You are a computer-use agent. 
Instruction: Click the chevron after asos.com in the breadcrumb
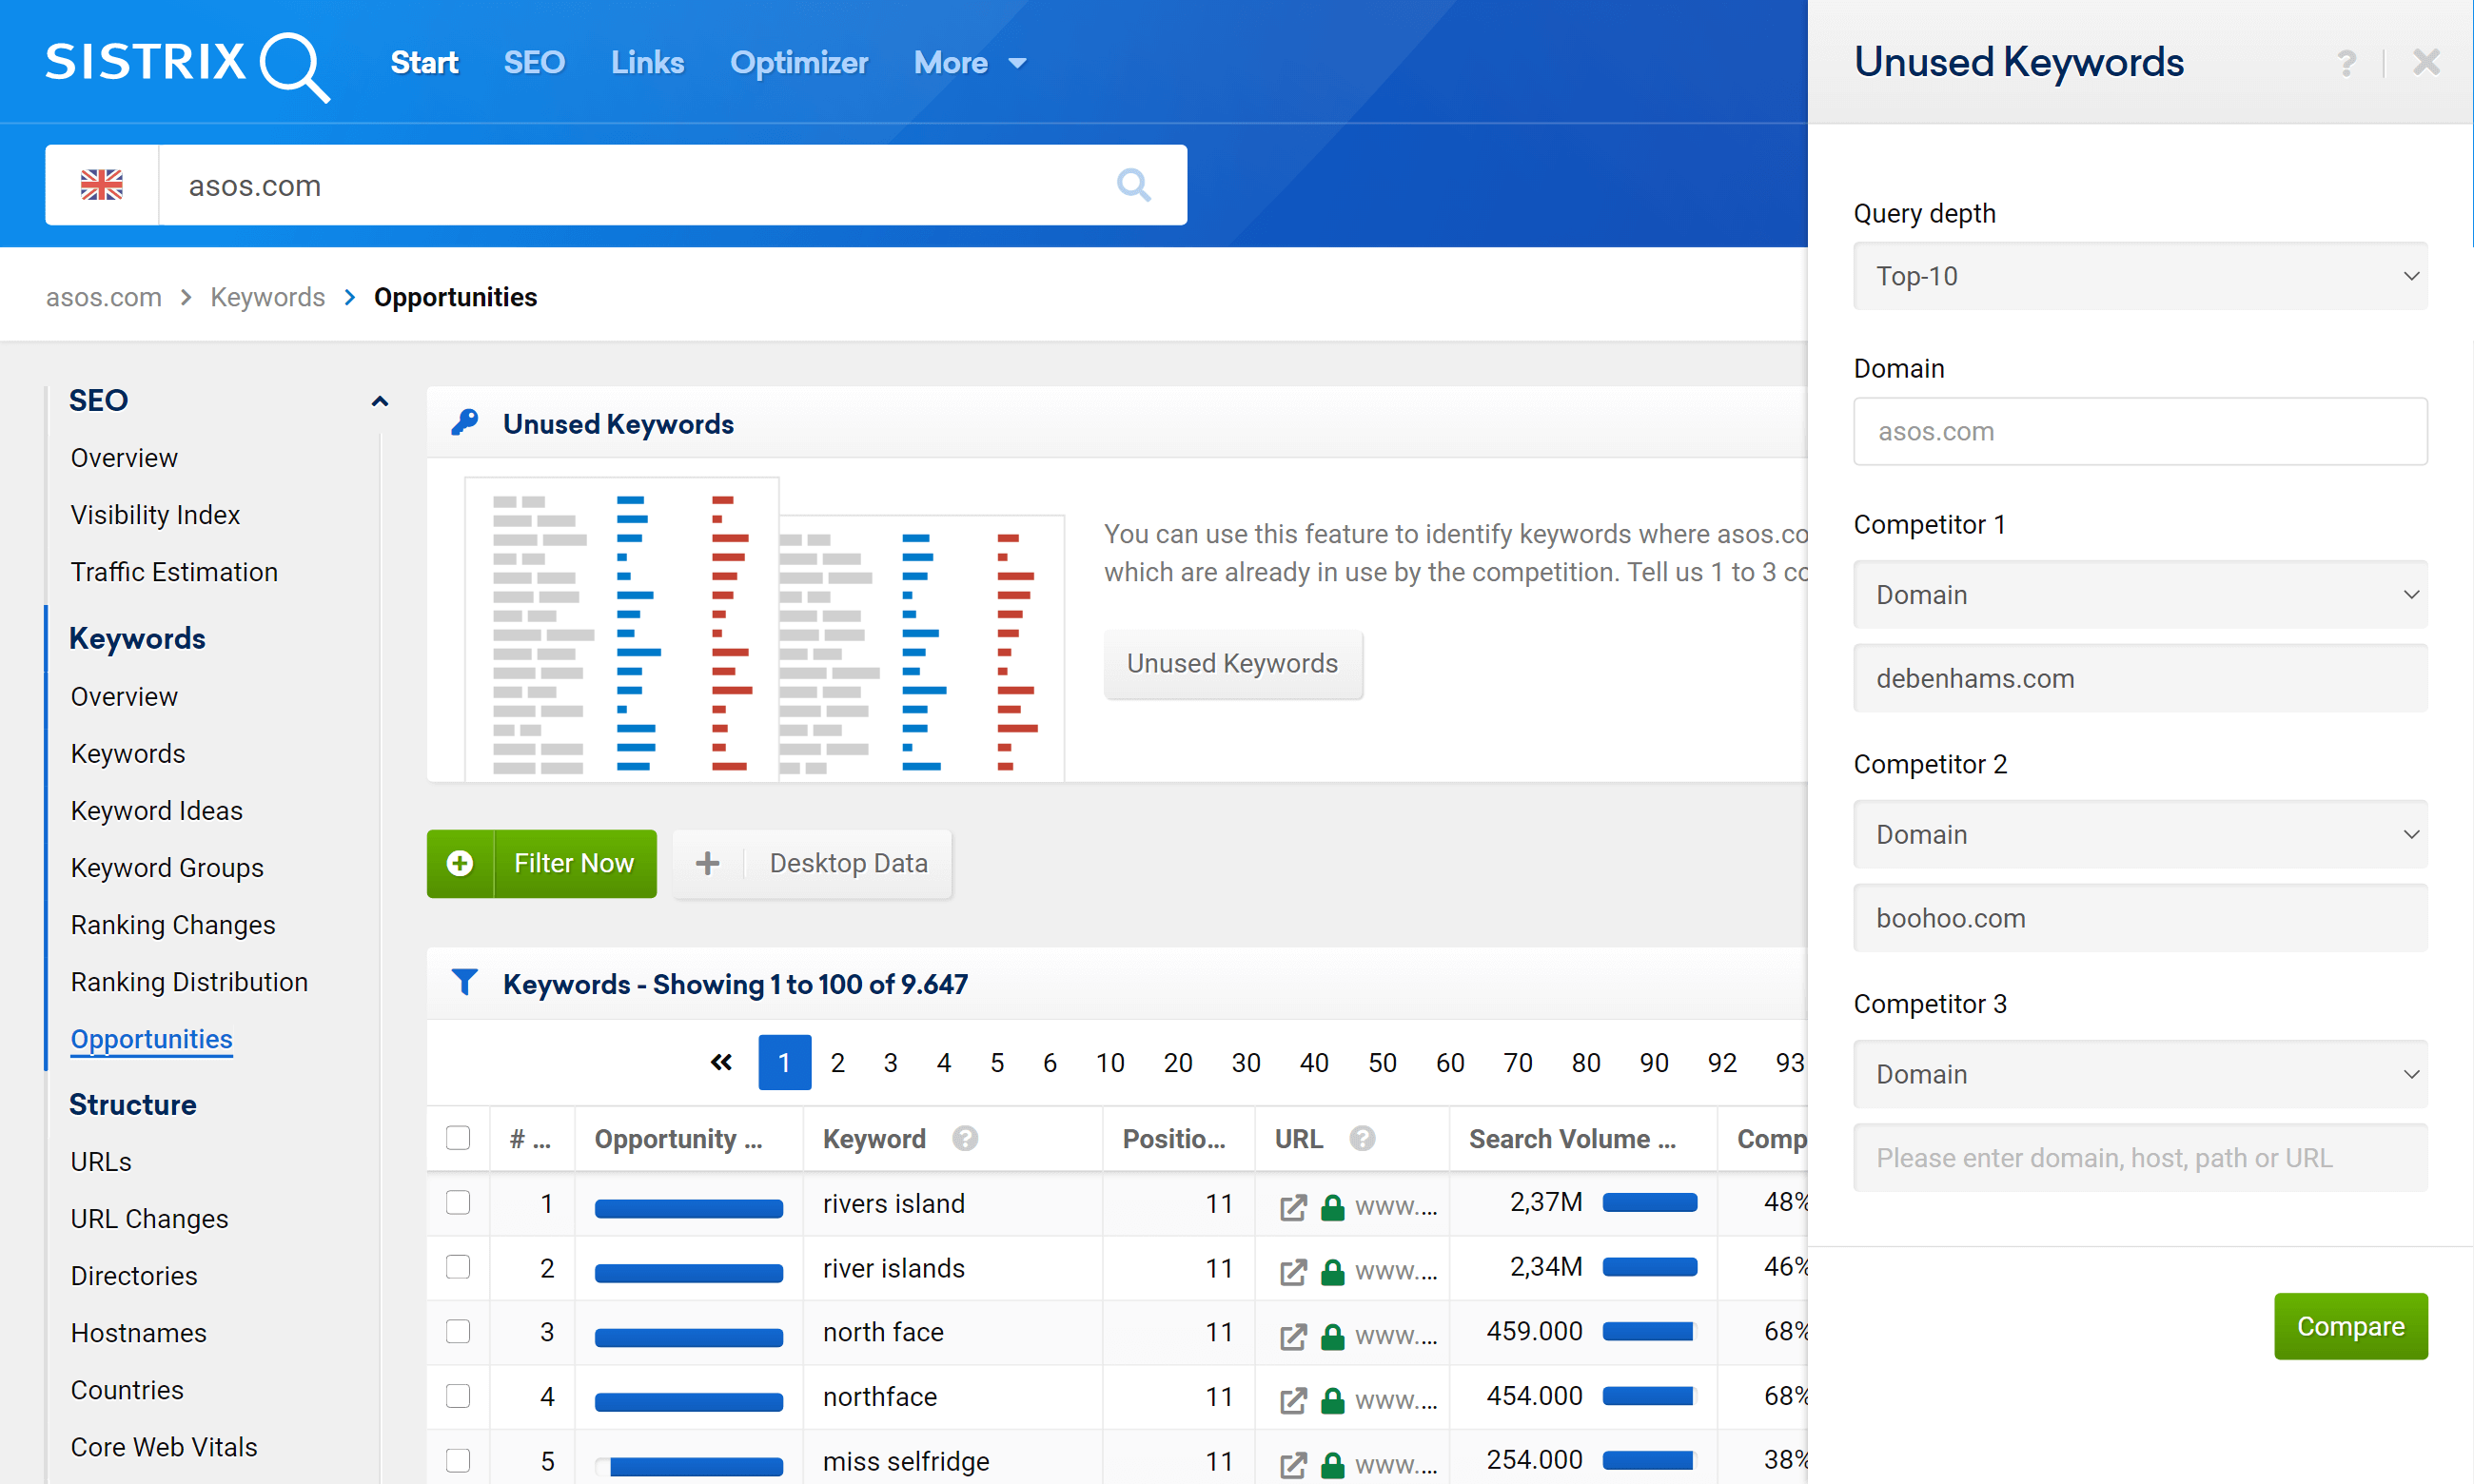(x=186, y=297)
